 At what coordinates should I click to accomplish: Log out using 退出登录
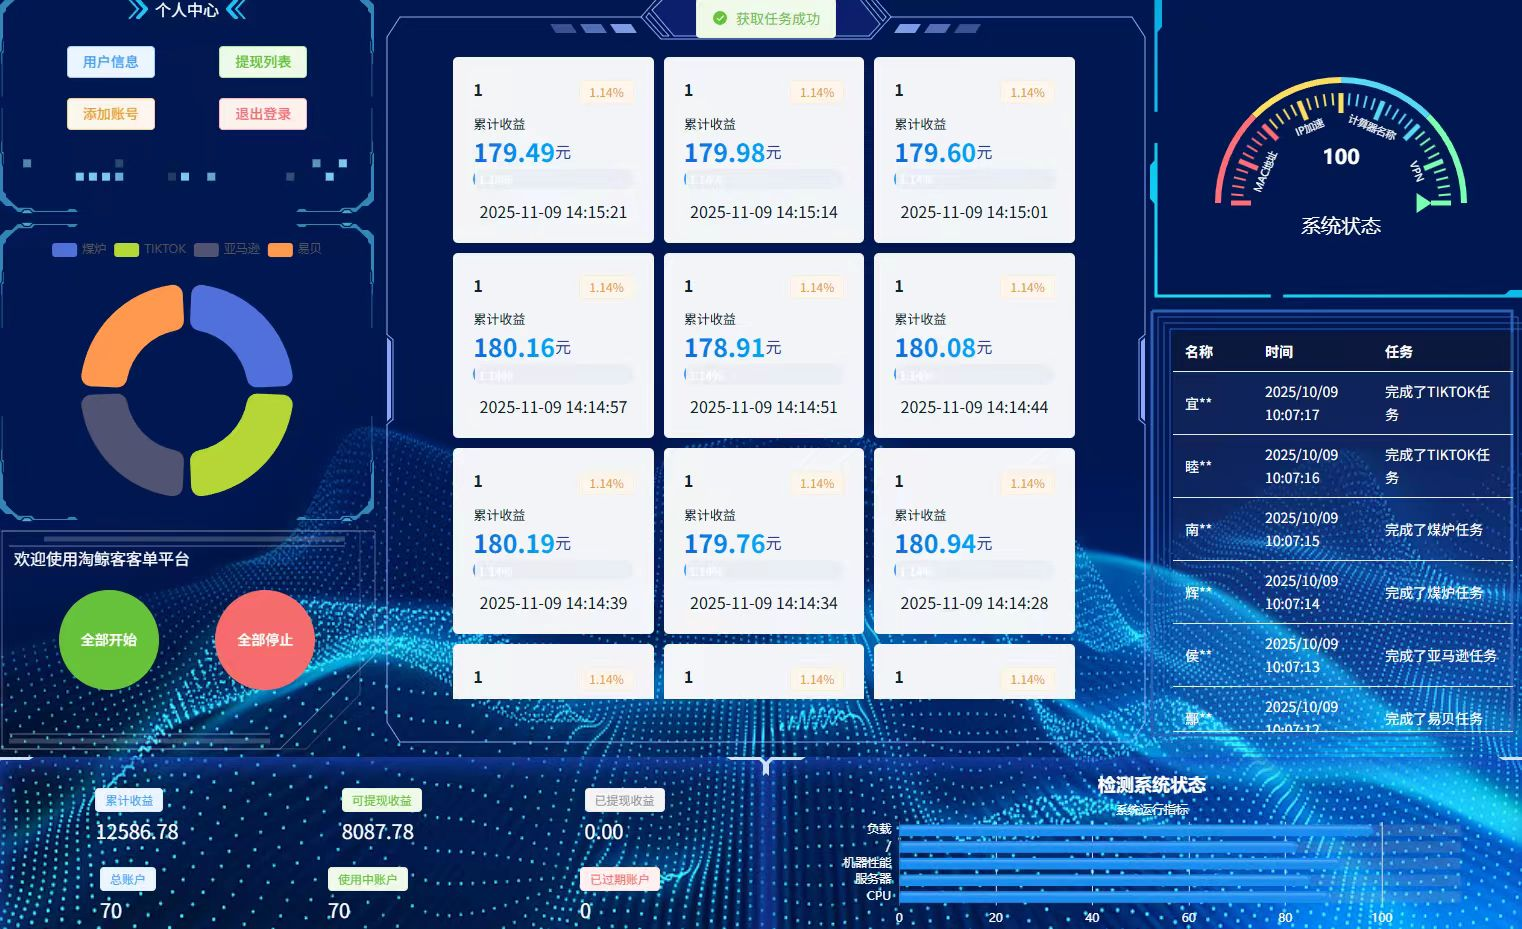(263, 114)
